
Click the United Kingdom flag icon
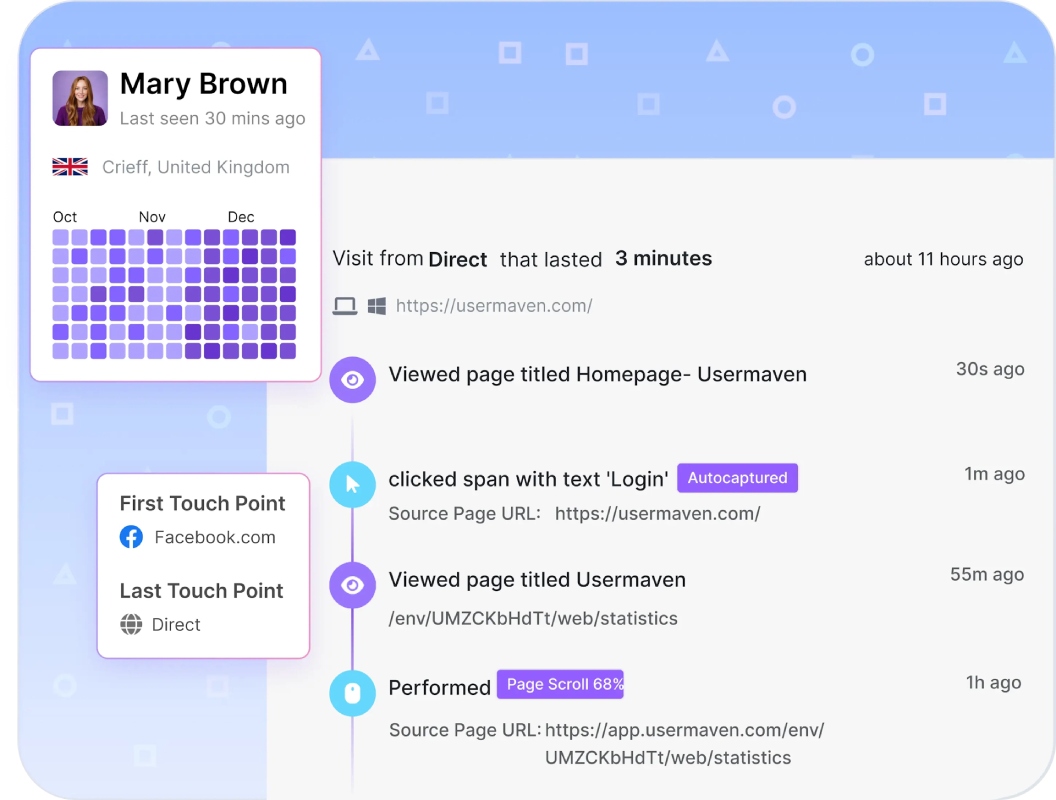point(70,166)
